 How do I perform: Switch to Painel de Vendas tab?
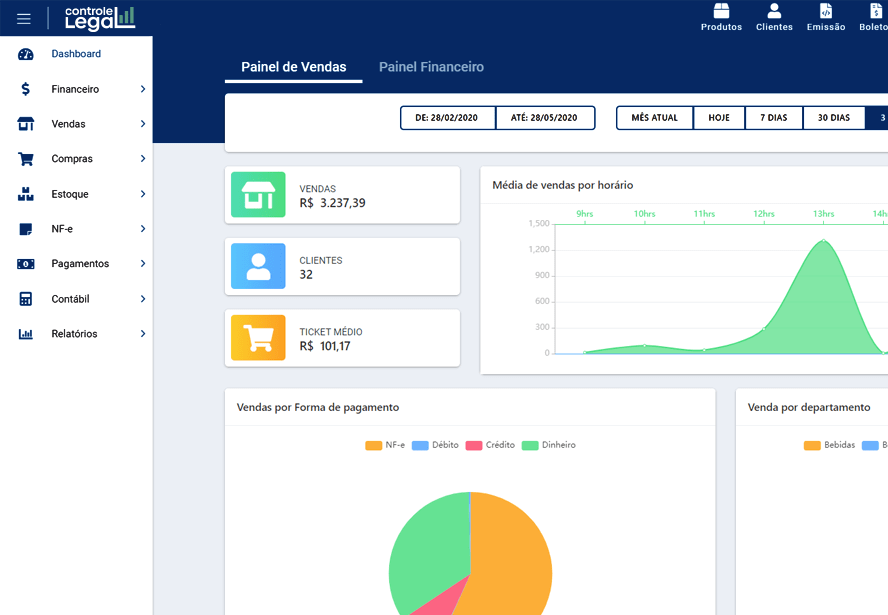[x=293, y=67]
